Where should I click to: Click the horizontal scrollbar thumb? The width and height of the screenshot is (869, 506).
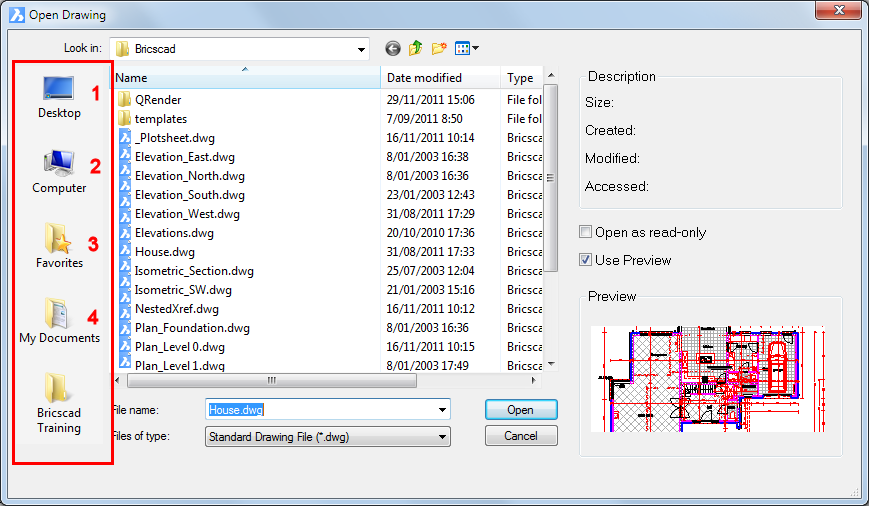(x=272, y=380)
